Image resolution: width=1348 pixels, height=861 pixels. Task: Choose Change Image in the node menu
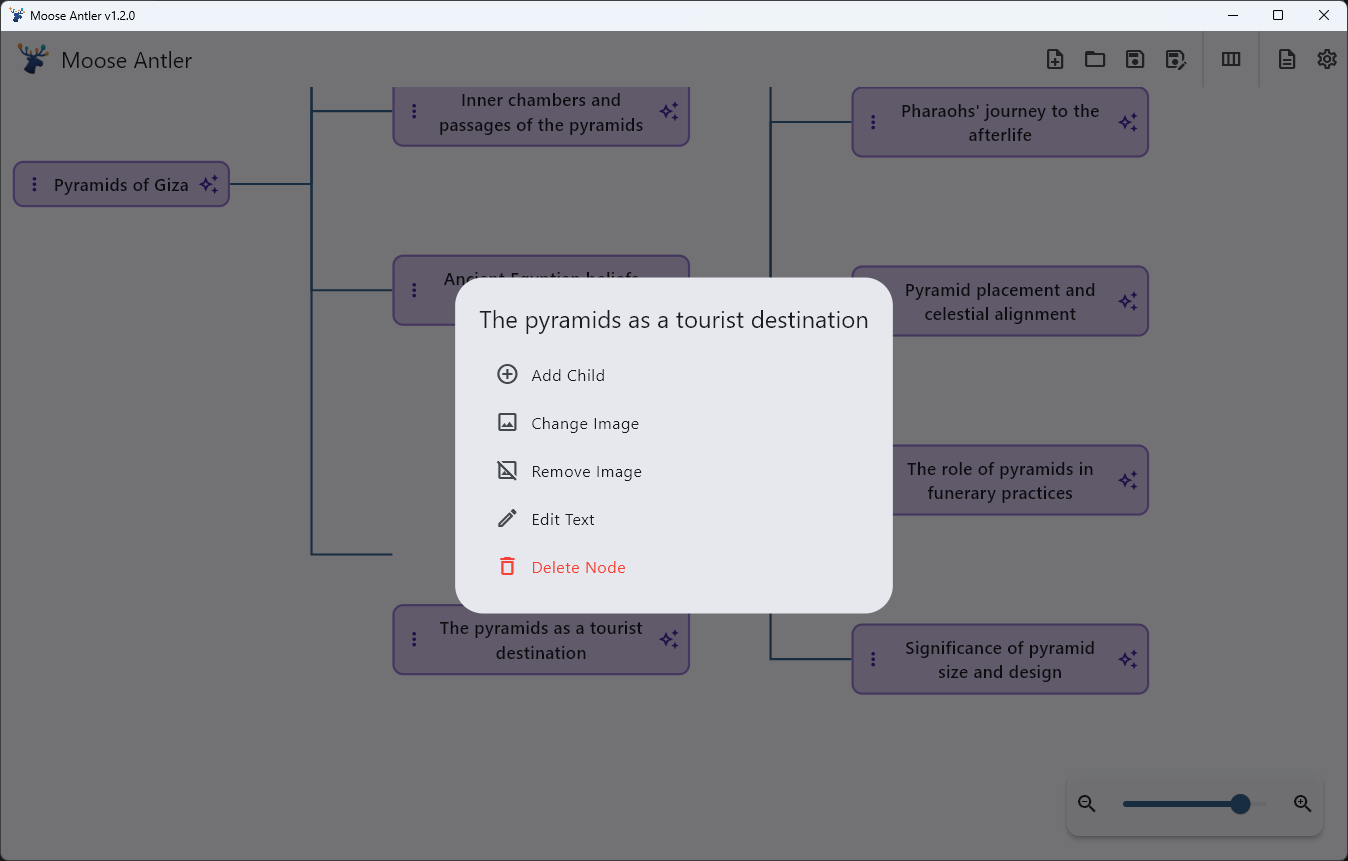tap(674, 423)
